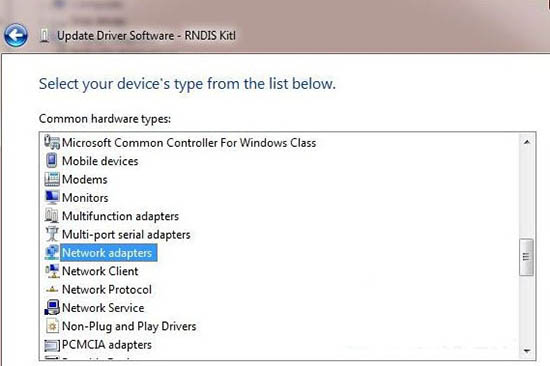The image size is (550, 366).
Task: Click the scrollbar down arrow
Action: tap(526, 350)
